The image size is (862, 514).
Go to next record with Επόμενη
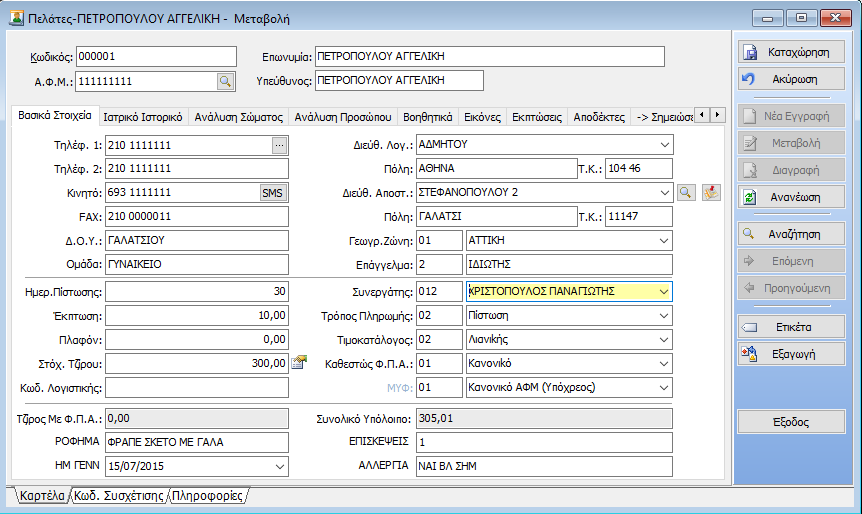click(x=791, y=261)
